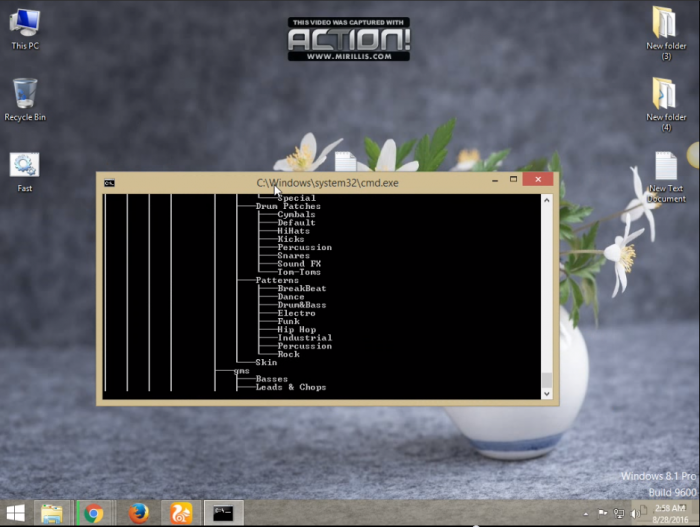Click the 'Snares' entry
This screenshot has height=527, width=700.
click(x=293, y=255)
